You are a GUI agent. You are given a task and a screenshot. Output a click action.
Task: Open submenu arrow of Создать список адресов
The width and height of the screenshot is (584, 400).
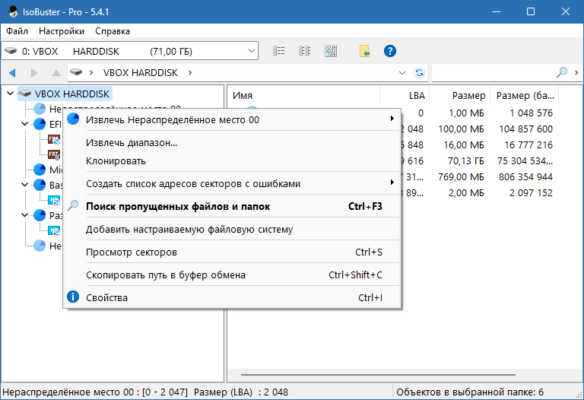[x=392, y=182]
